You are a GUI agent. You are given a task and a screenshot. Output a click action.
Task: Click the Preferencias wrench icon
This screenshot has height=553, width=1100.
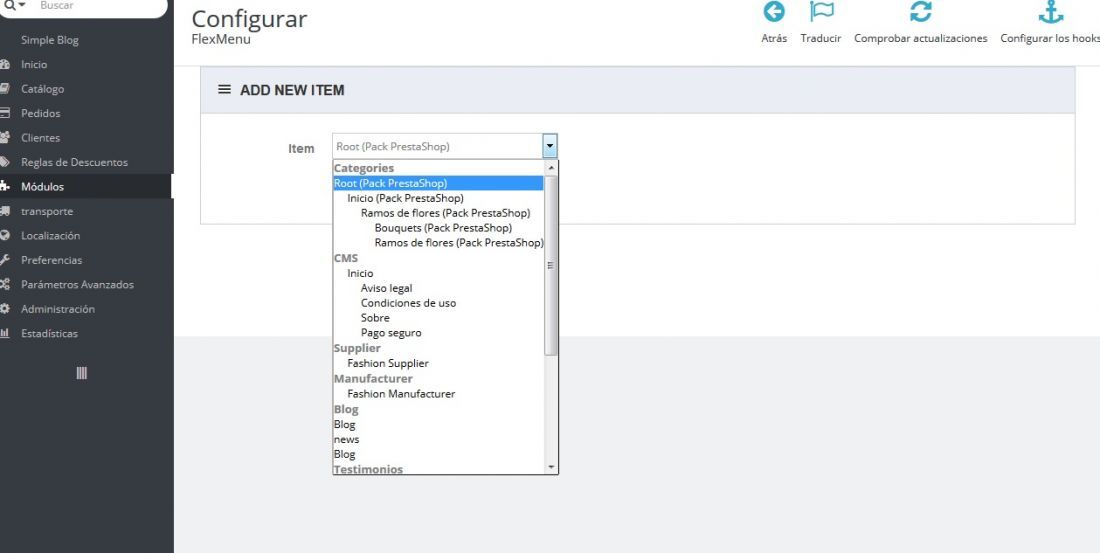(5, 260)
